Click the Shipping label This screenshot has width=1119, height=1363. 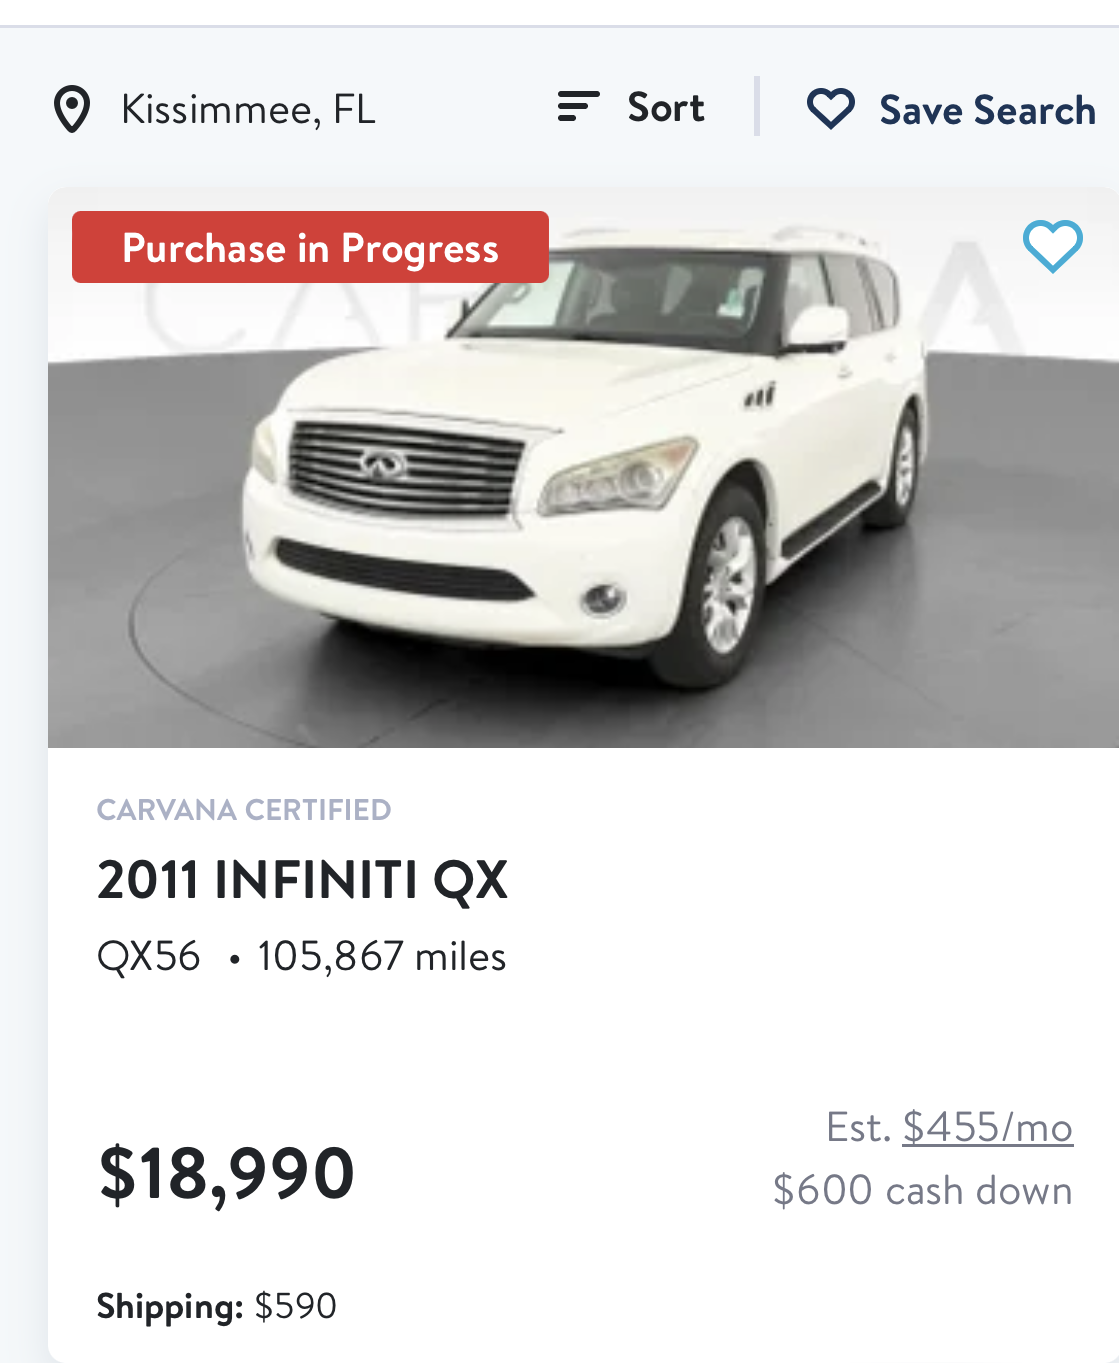click(x=170, y=1306)
